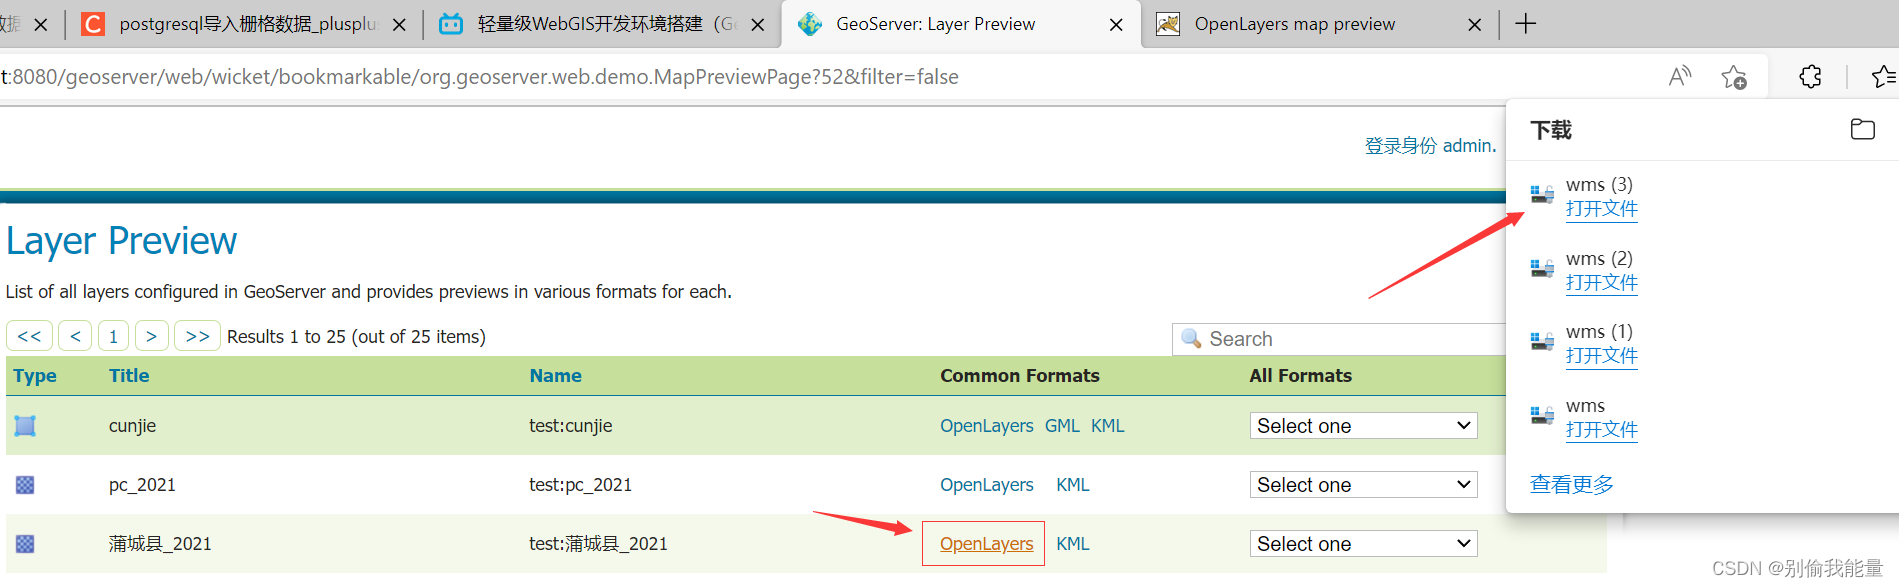The width and height of the screenshot is (1899, 587).
Task: Go to next page of results
Action: point(151,336)
